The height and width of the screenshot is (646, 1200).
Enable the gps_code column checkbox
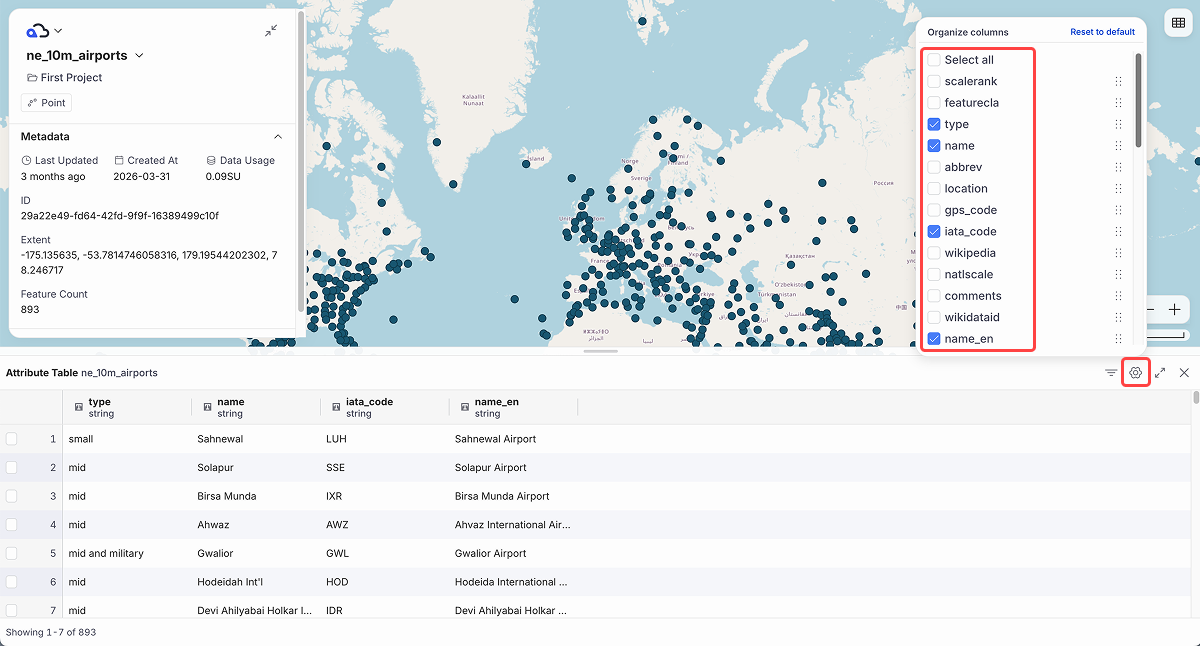point(934,211)
